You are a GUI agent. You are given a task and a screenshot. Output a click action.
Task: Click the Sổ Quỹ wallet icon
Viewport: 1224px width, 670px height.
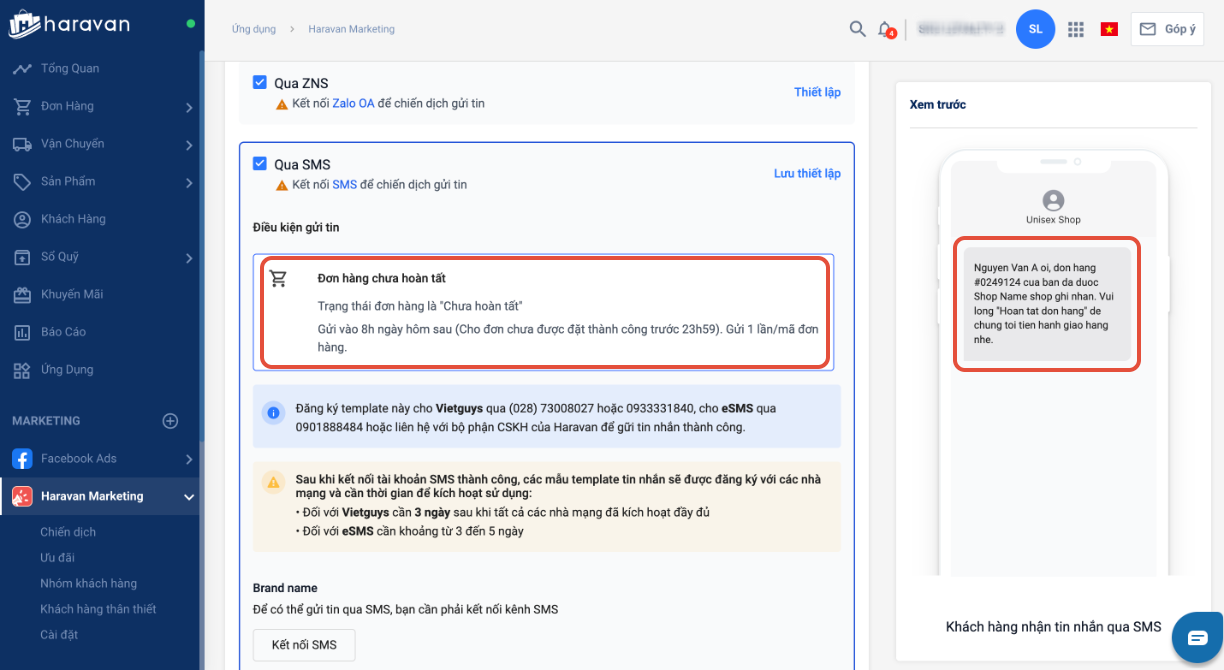[22, 257]
